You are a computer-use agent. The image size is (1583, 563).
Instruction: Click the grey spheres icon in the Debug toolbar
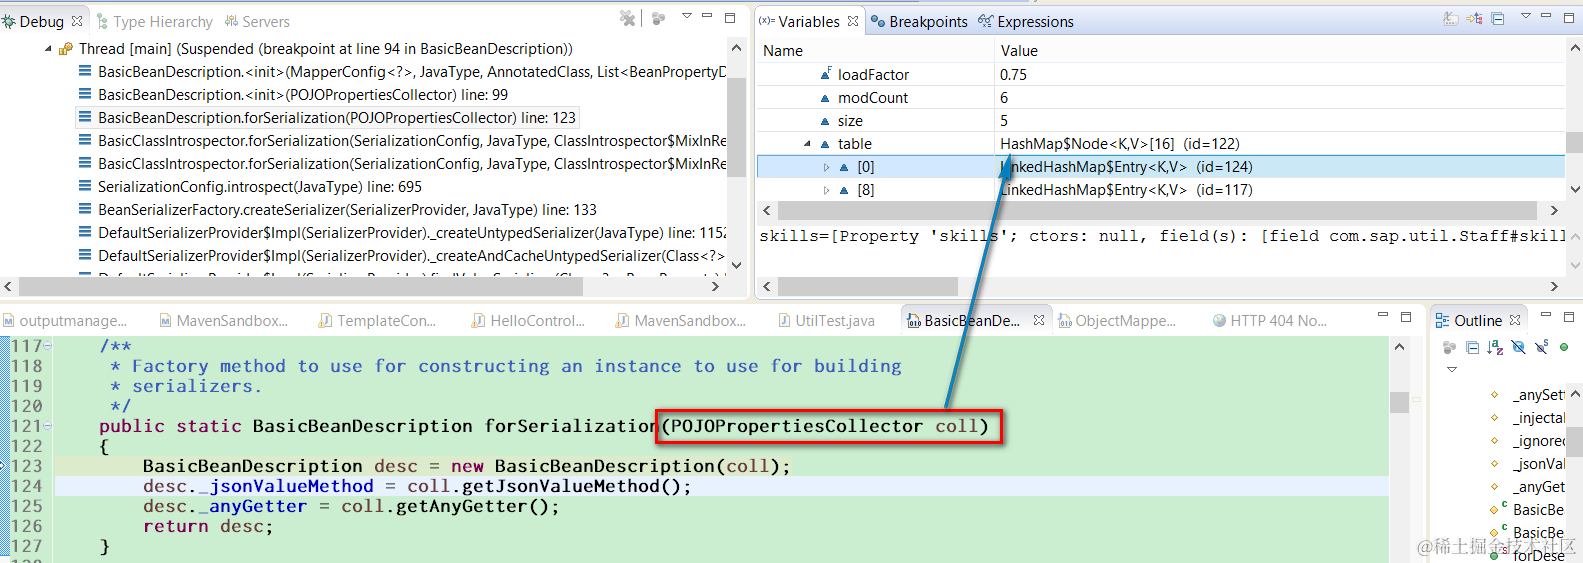(x=658, y=18)
